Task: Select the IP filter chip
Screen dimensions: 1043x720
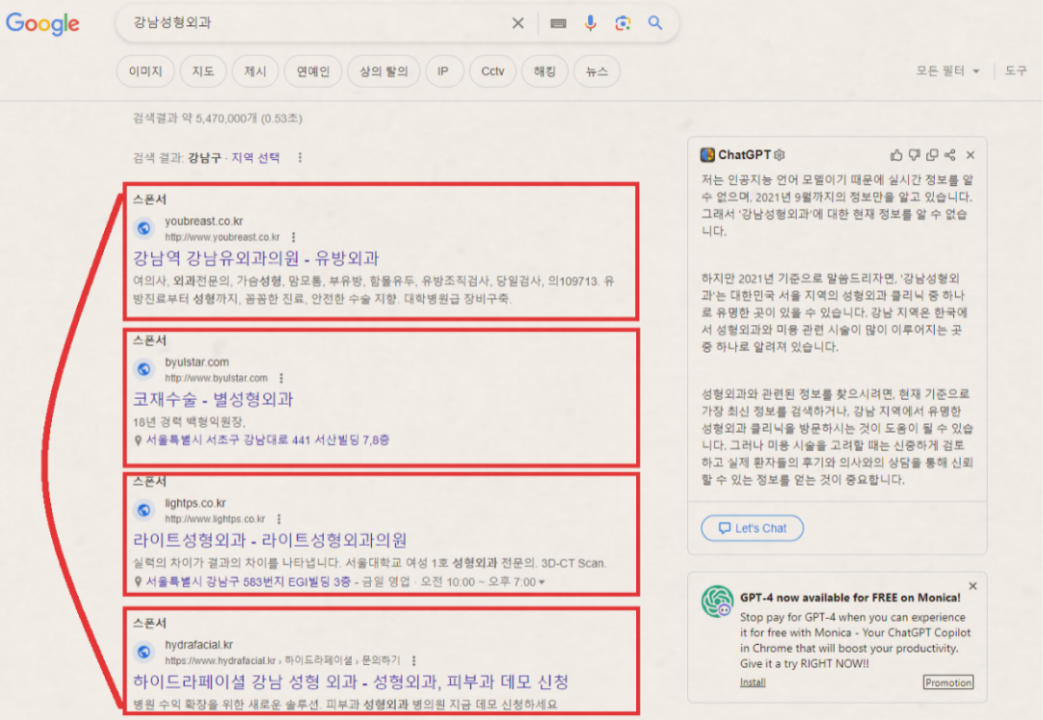Action: click(442, 71)
